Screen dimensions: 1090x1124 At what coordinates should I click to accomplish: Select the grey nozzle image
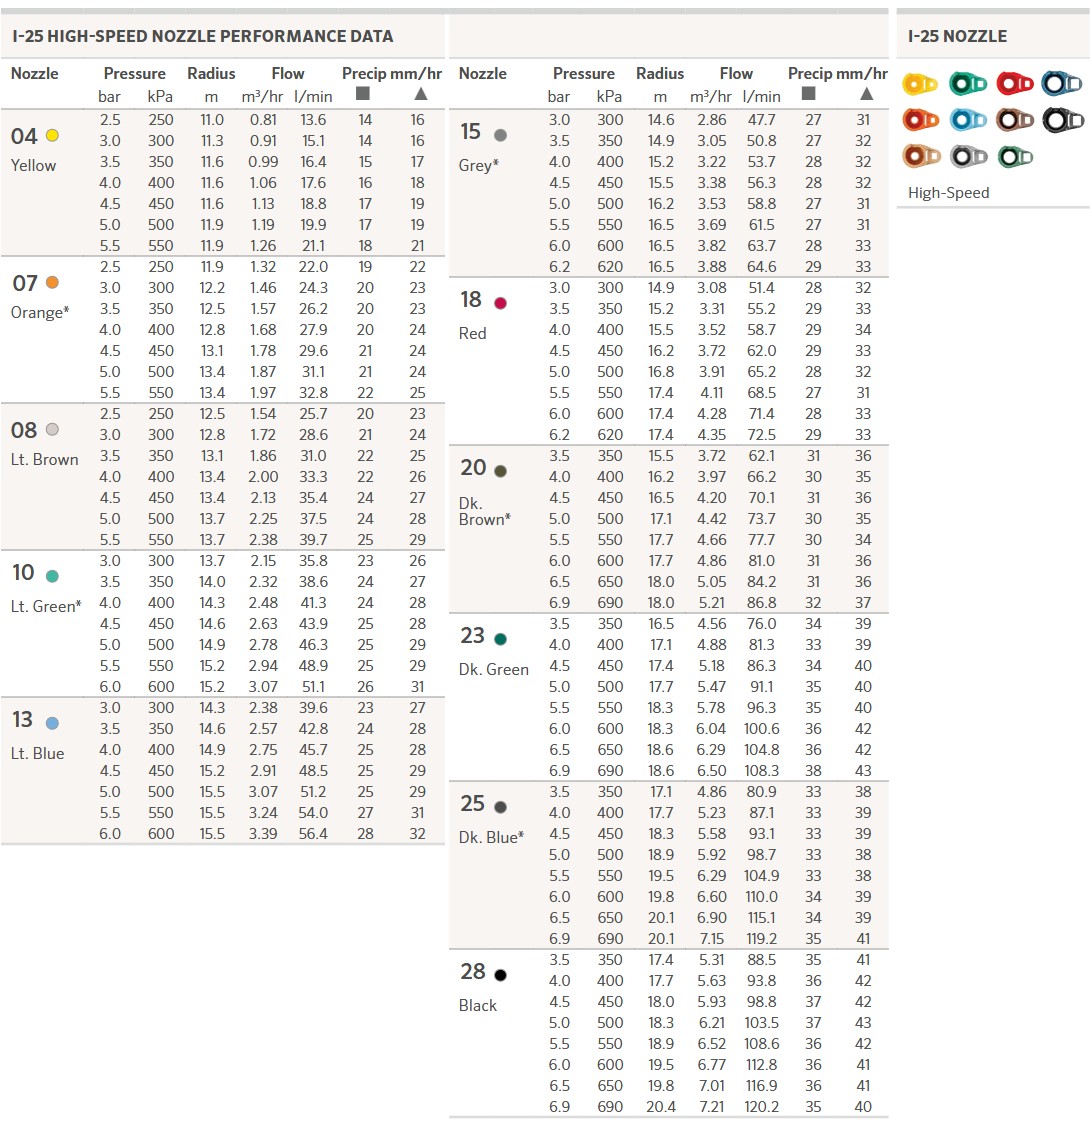tap(967, 156)
